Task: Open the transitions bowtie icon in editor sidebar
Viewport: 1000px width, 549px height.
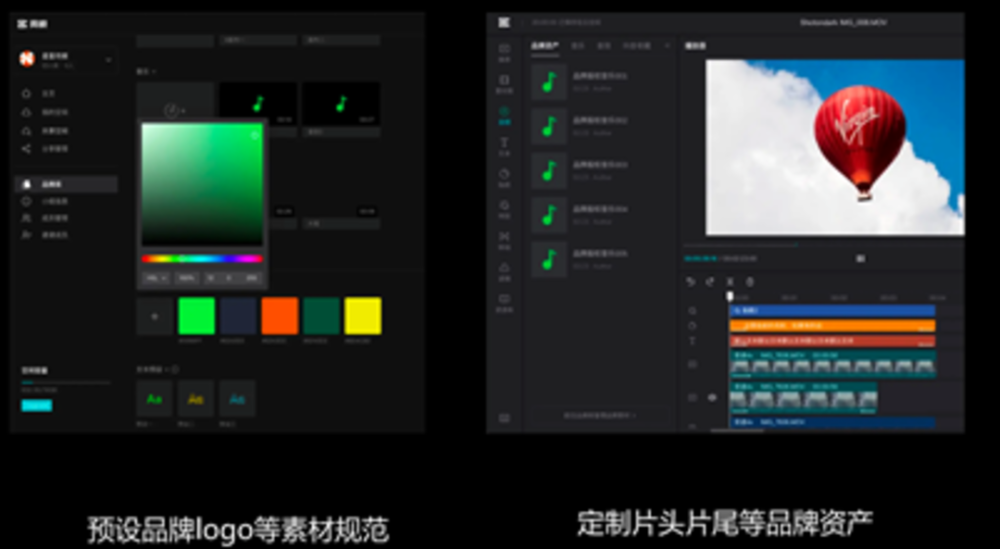Action: 504,239
